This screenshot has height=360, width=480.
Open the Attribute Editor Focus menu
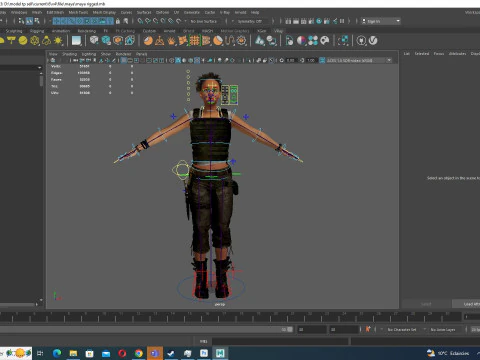pyautogui.click(x=439, y=53)
